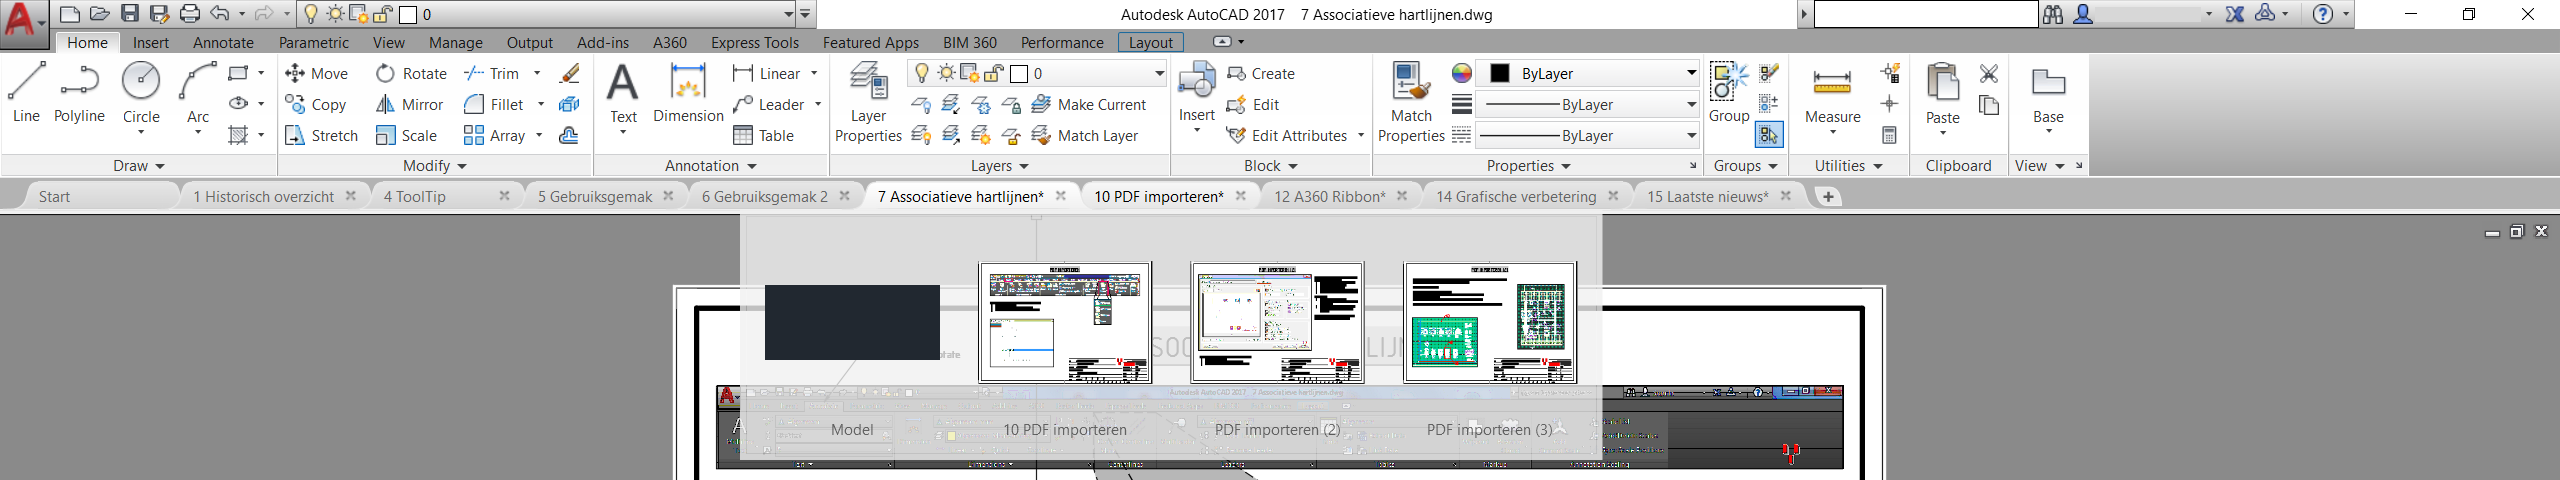Click the Linear dimension button
Image resolution: width=2560 pixels, height=480 pixels.
(766, 74)
